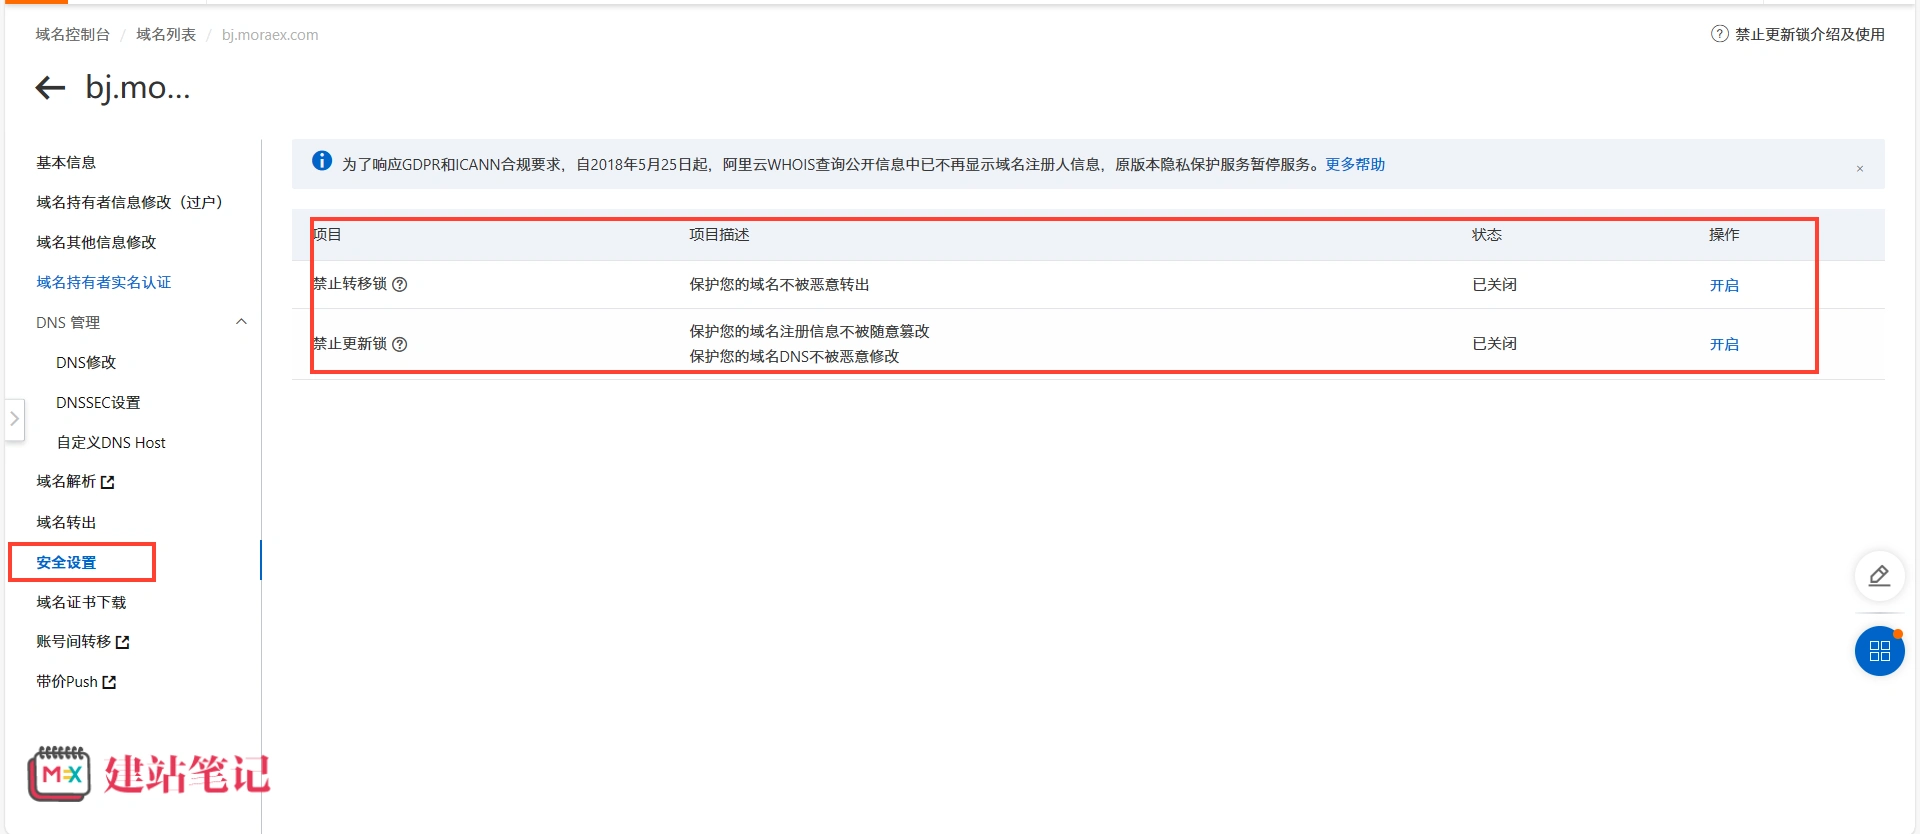This screenshot has width=1920, height=834.
Task: Select DNS修改 under DNS 管理
Action: coord(86,362)
